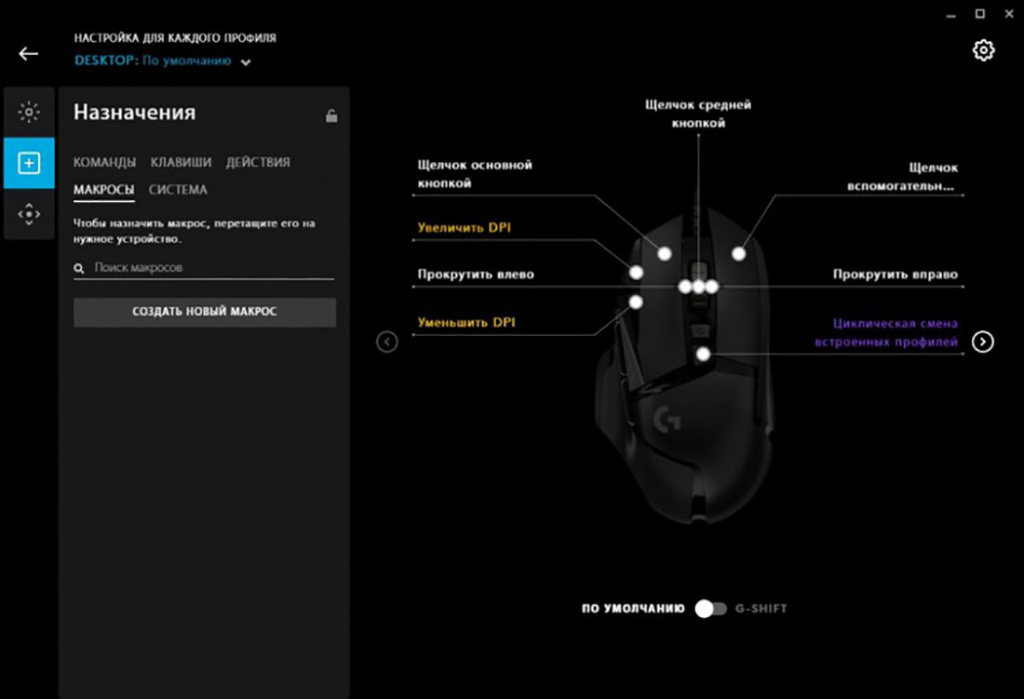Open the lighting settings sidebar icon
This screenshot has height=699, width=1024.
[29, 111]
